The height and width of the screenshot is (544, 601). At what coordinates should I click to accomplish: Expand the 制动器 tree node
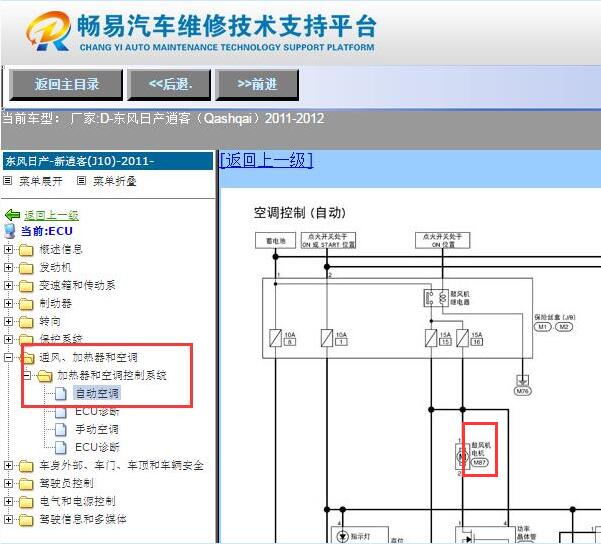[x=8, y=304]
